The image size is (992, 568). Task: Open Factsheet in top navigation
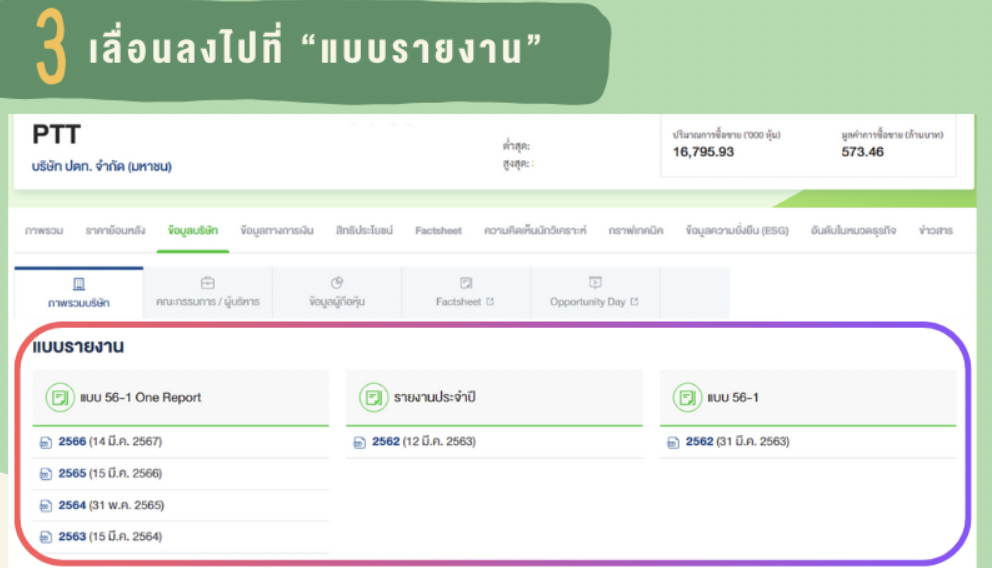point(438,231)
